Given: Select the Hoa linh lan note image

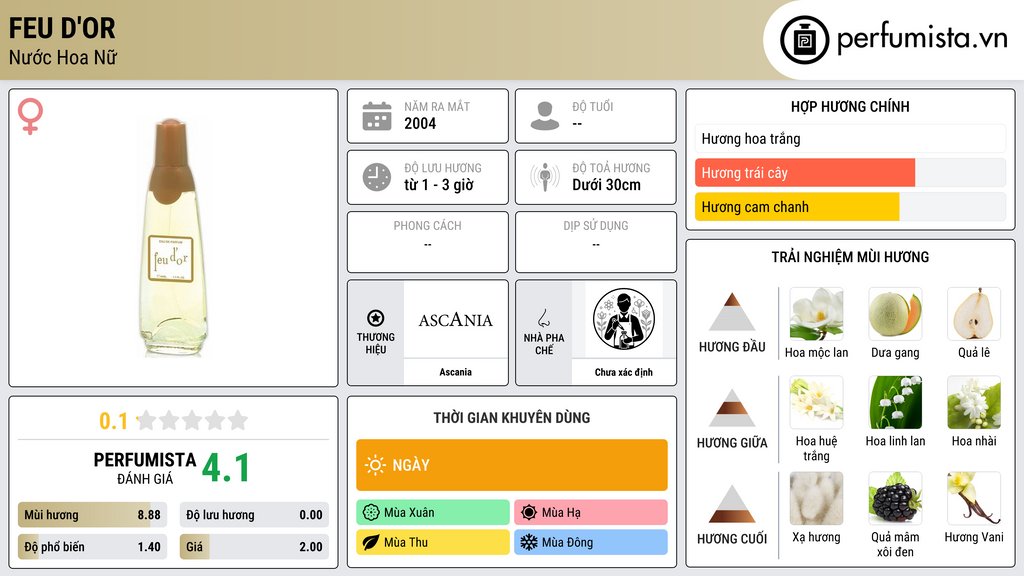Looking at the screenshot, I should pos(895,402).
